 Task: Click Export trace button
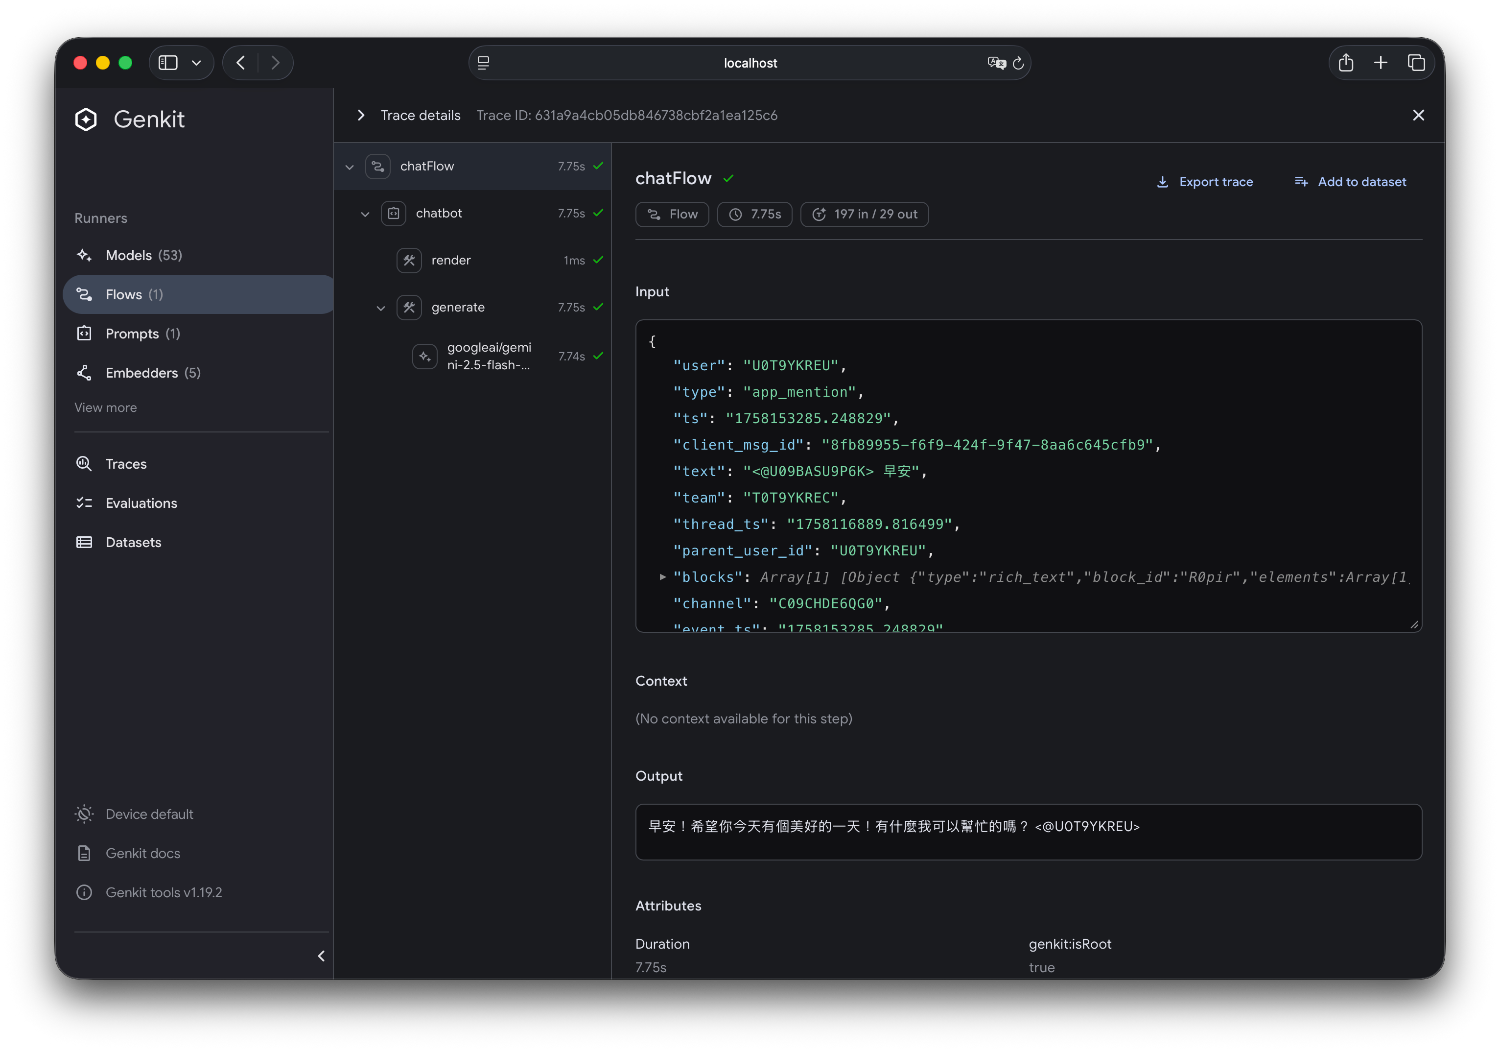[1205, 182]
